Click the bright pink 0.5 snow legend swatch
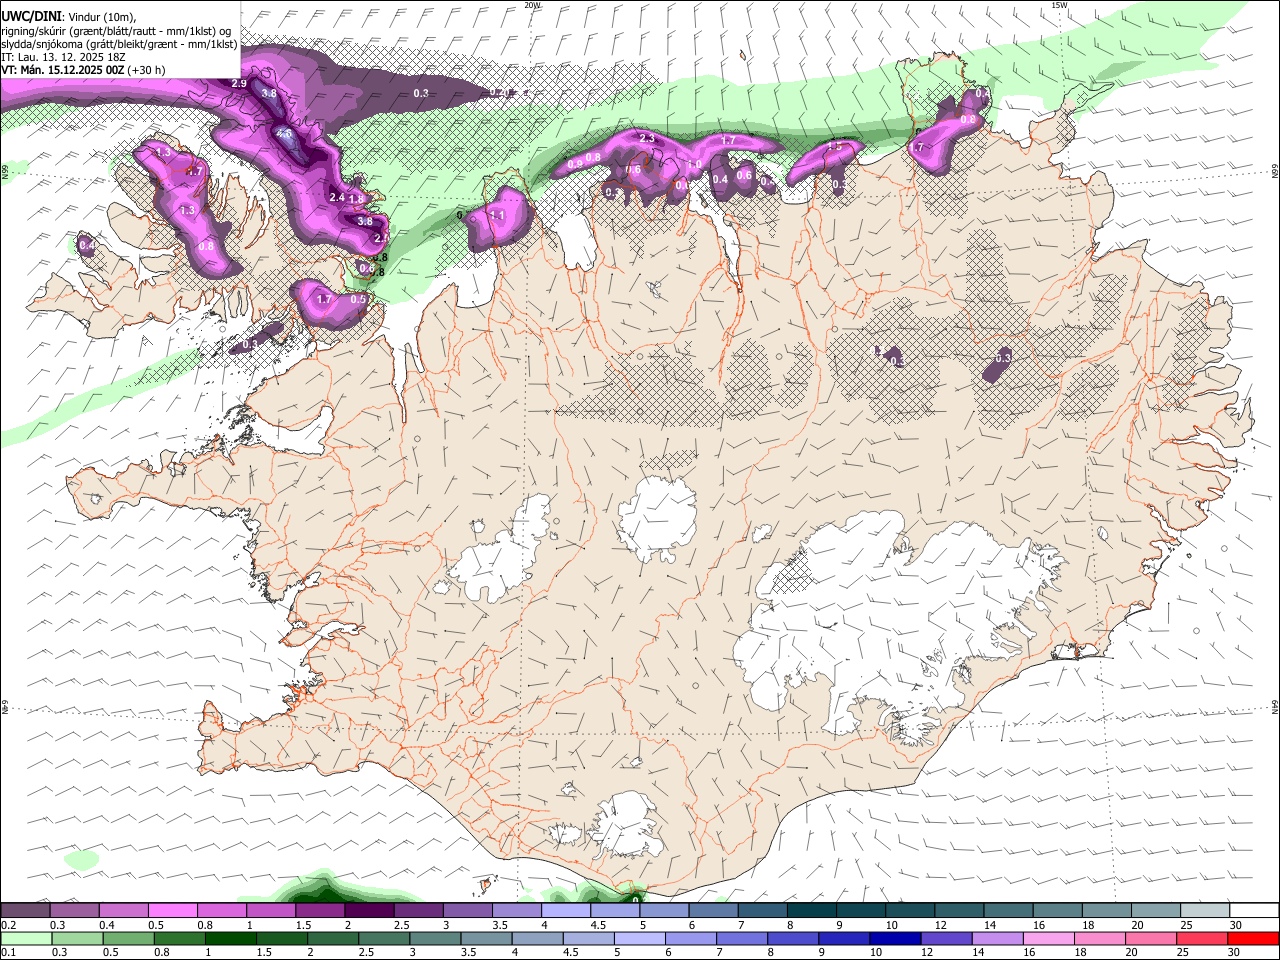The image size is (1280, 960). click(173, 910)
